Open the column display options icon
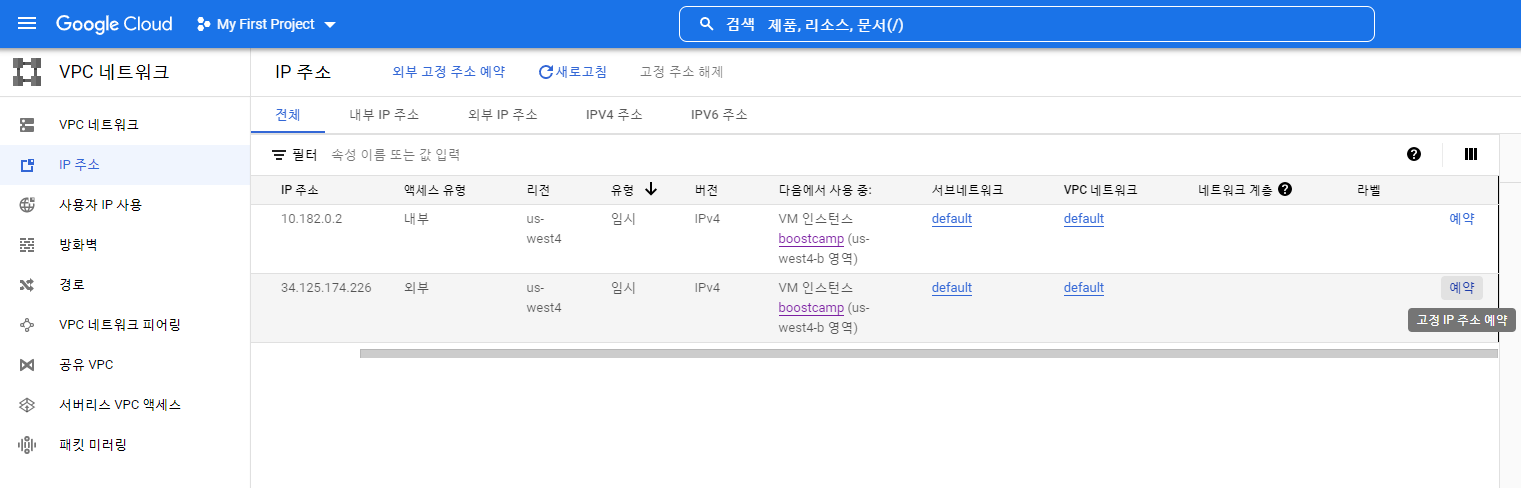The width and height of the screenshot is (1521, 488). pyautogui.click(x=1470, y=154)
